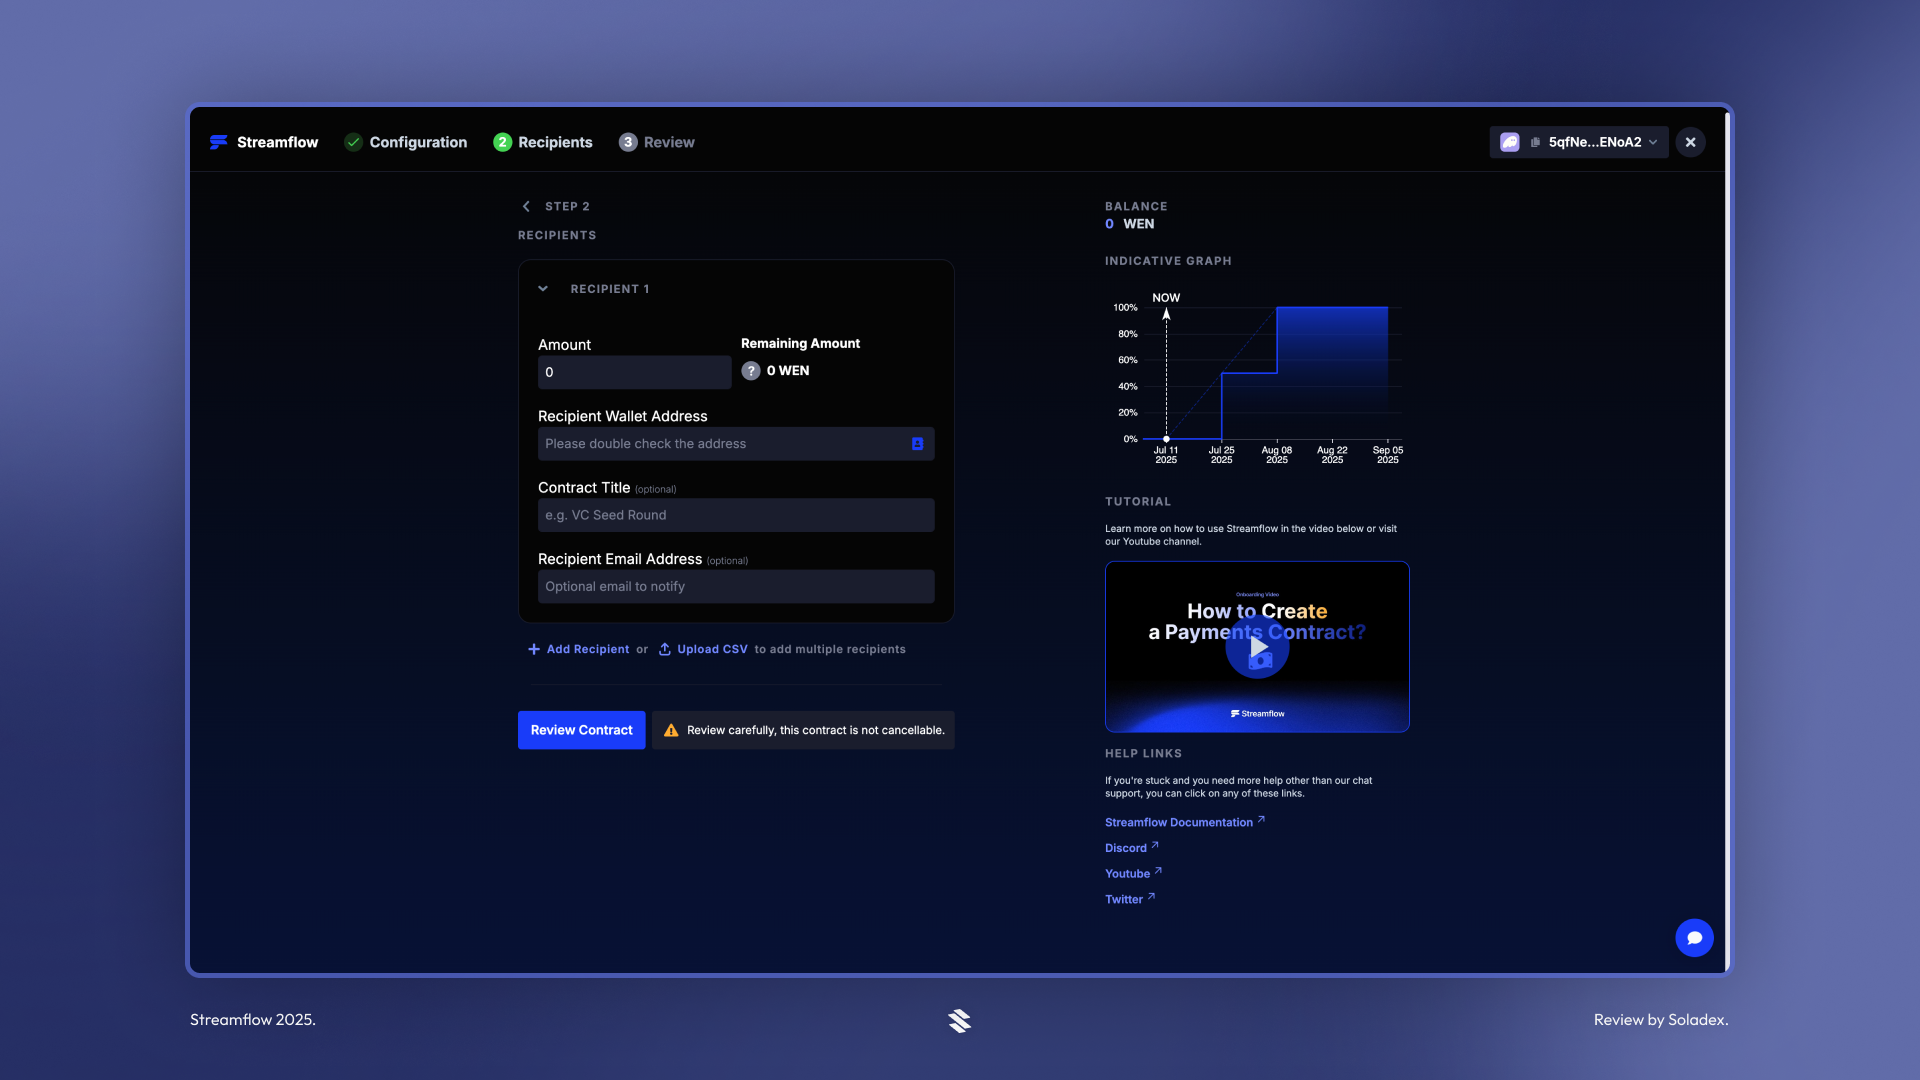Open the 5qfNe...ENoA2 wallet dropdown
Image resolution: width=1920 pixels, height=1080 pixels.
1579,142
